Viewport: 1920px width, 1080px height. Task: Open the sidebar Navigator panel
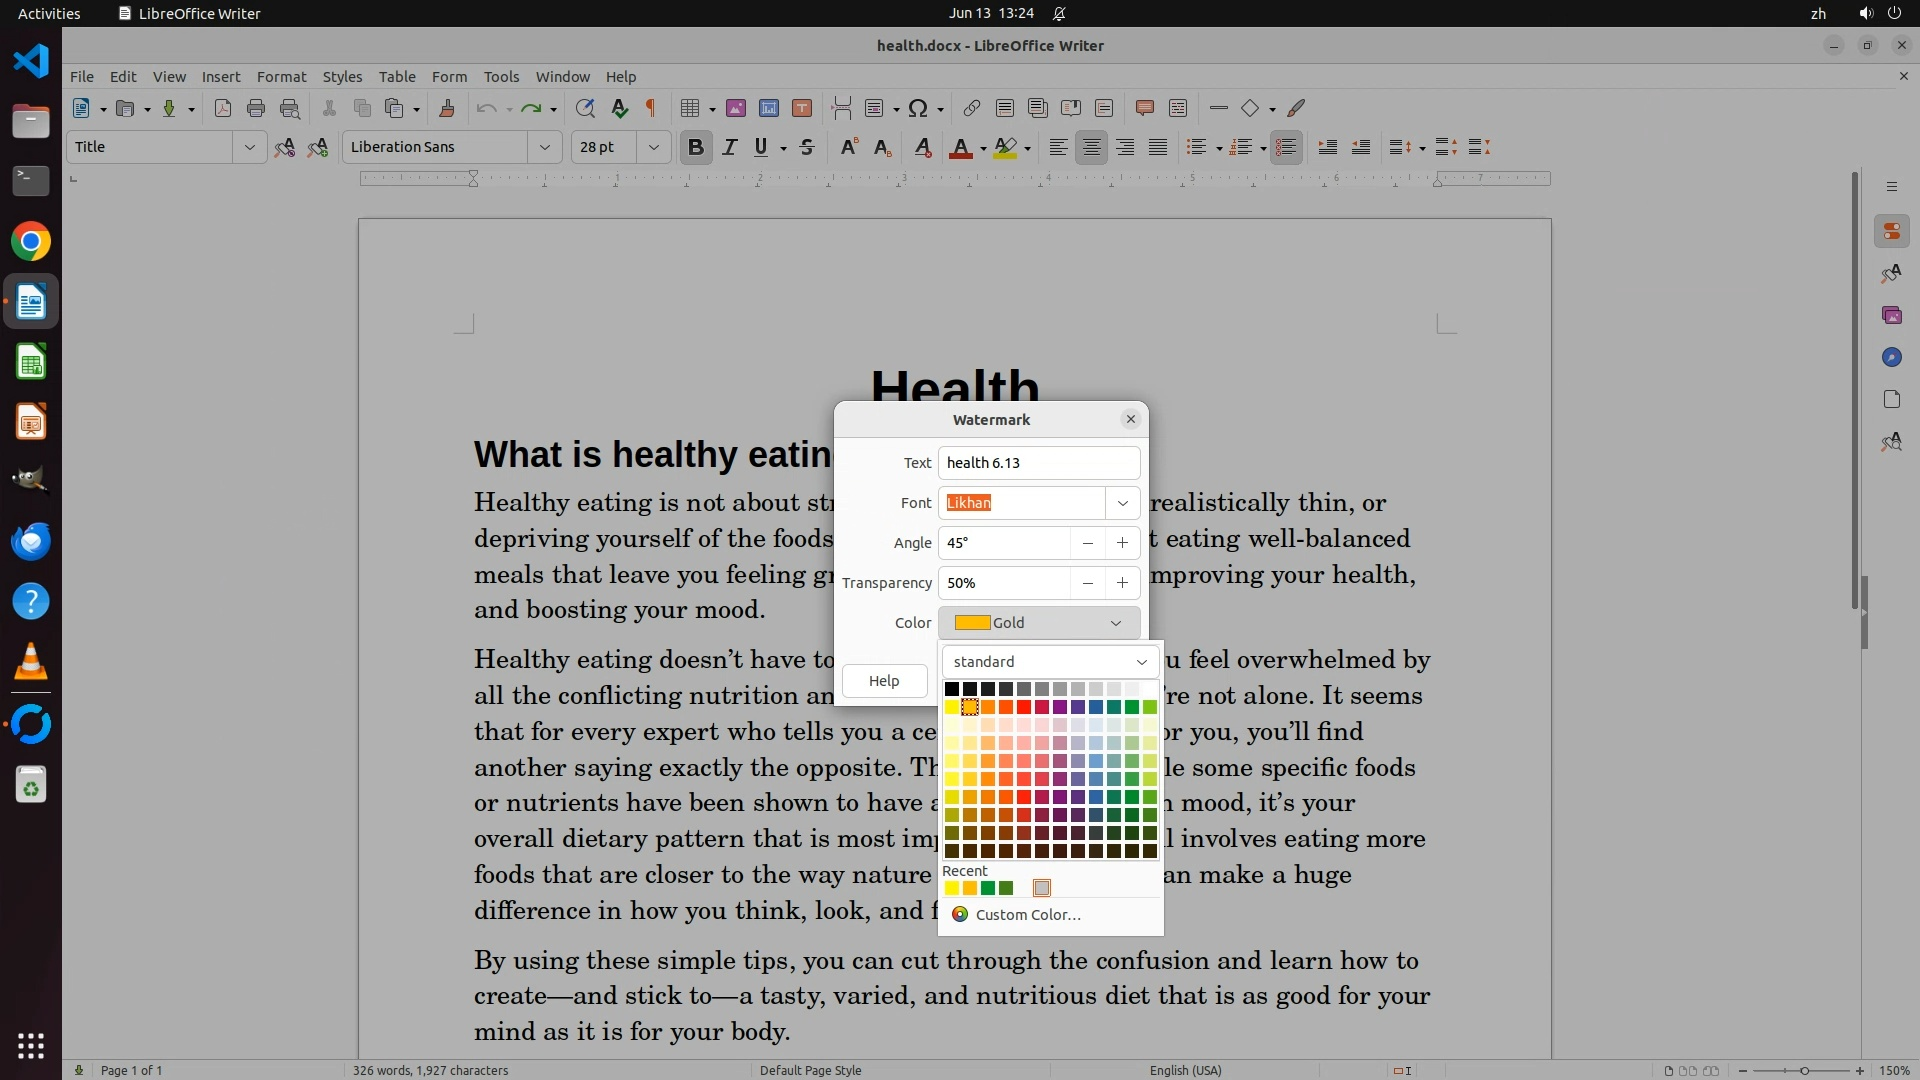(1891, 358)
